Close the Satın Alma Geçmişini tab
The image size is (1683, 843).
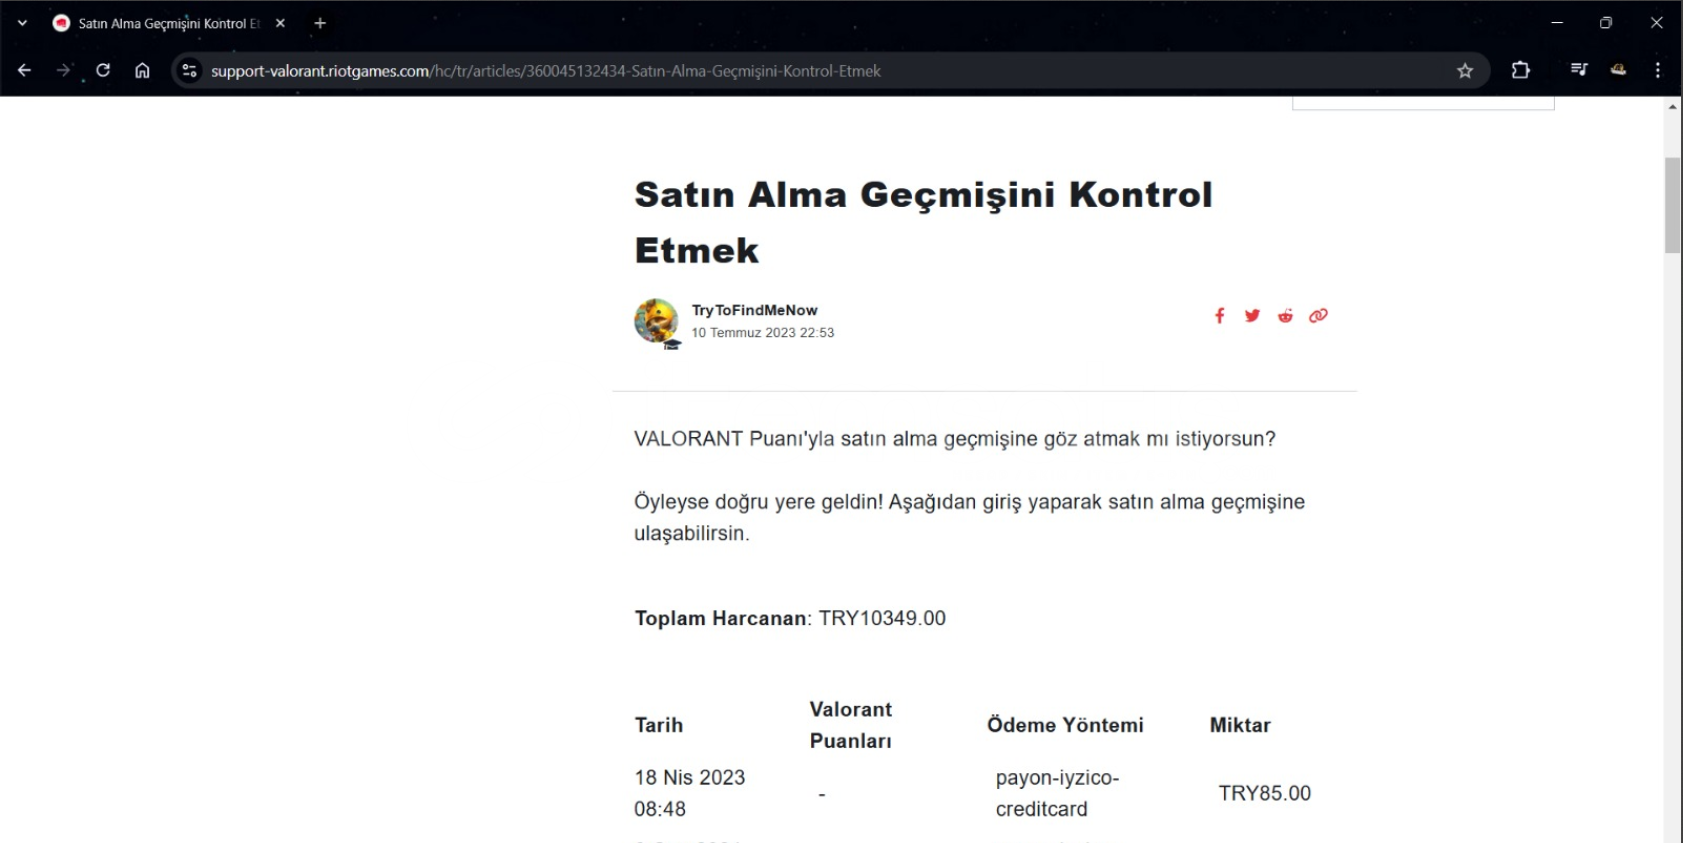pos(280,23)
